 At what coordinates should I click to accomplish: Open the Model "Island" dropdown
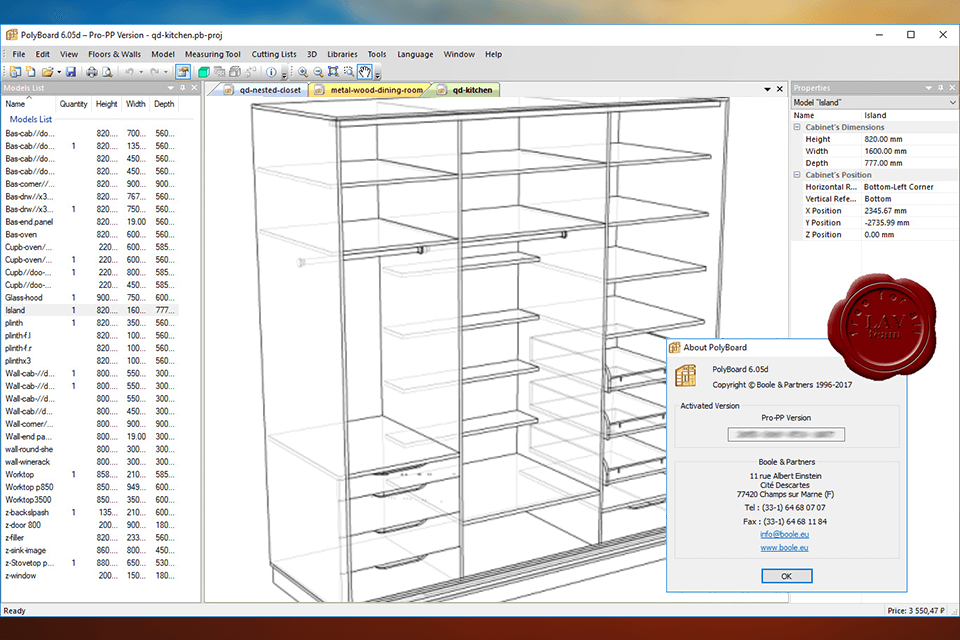click(952, 102)
